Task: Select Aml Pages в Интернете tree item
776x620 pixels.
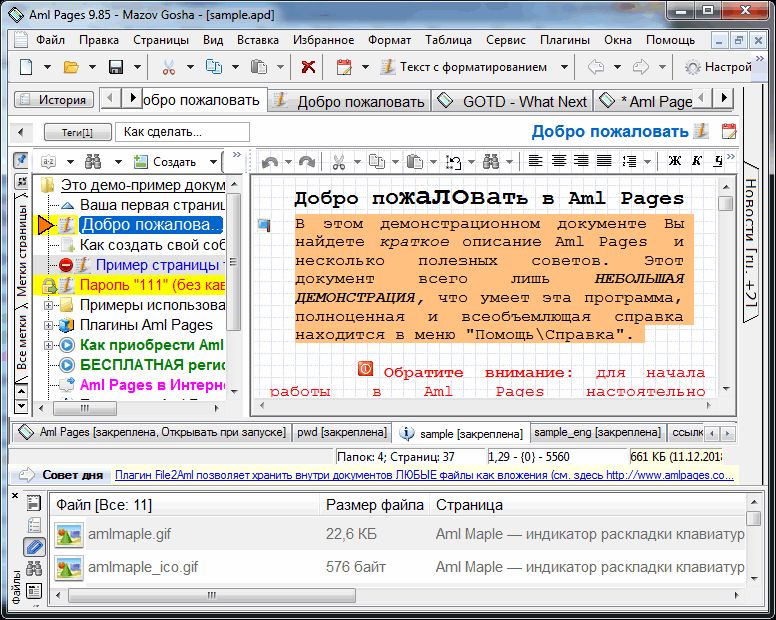Action: pyautogui.click(x=152, y=385)
